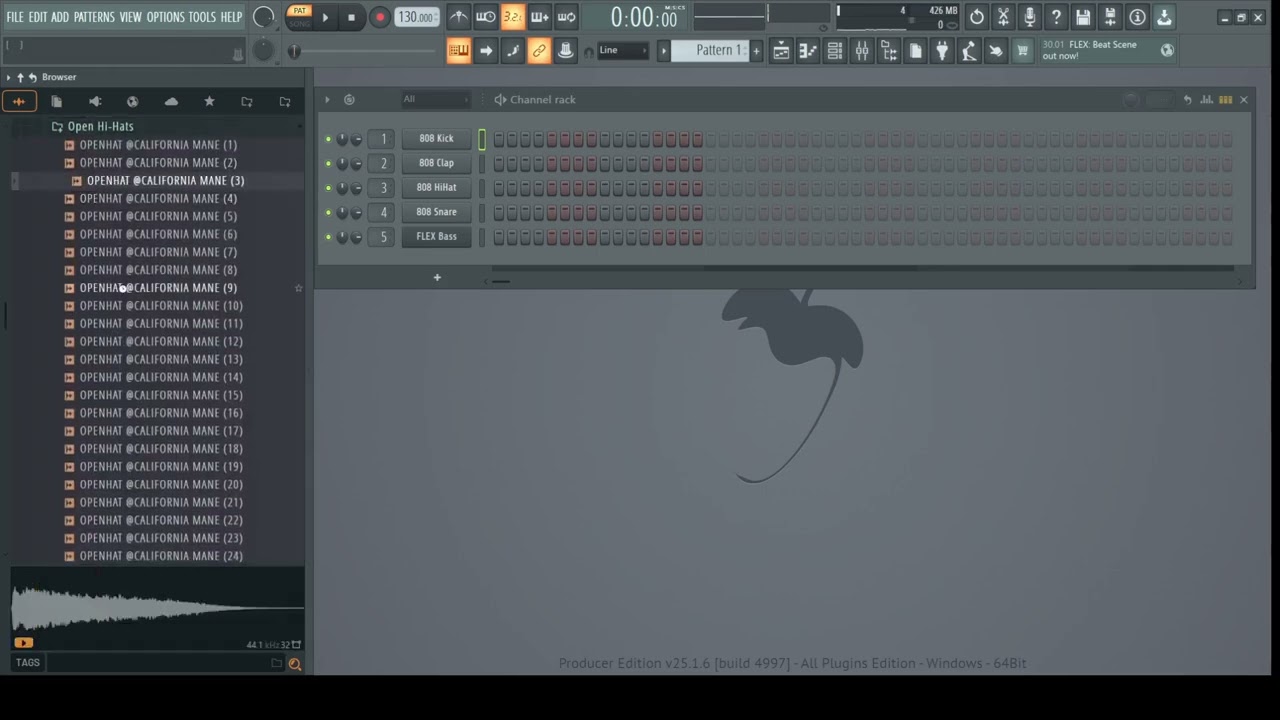Start playback with the play button
Viewport: 1280px width, 720px height.
pyautogui.click(x=325, y=17)
